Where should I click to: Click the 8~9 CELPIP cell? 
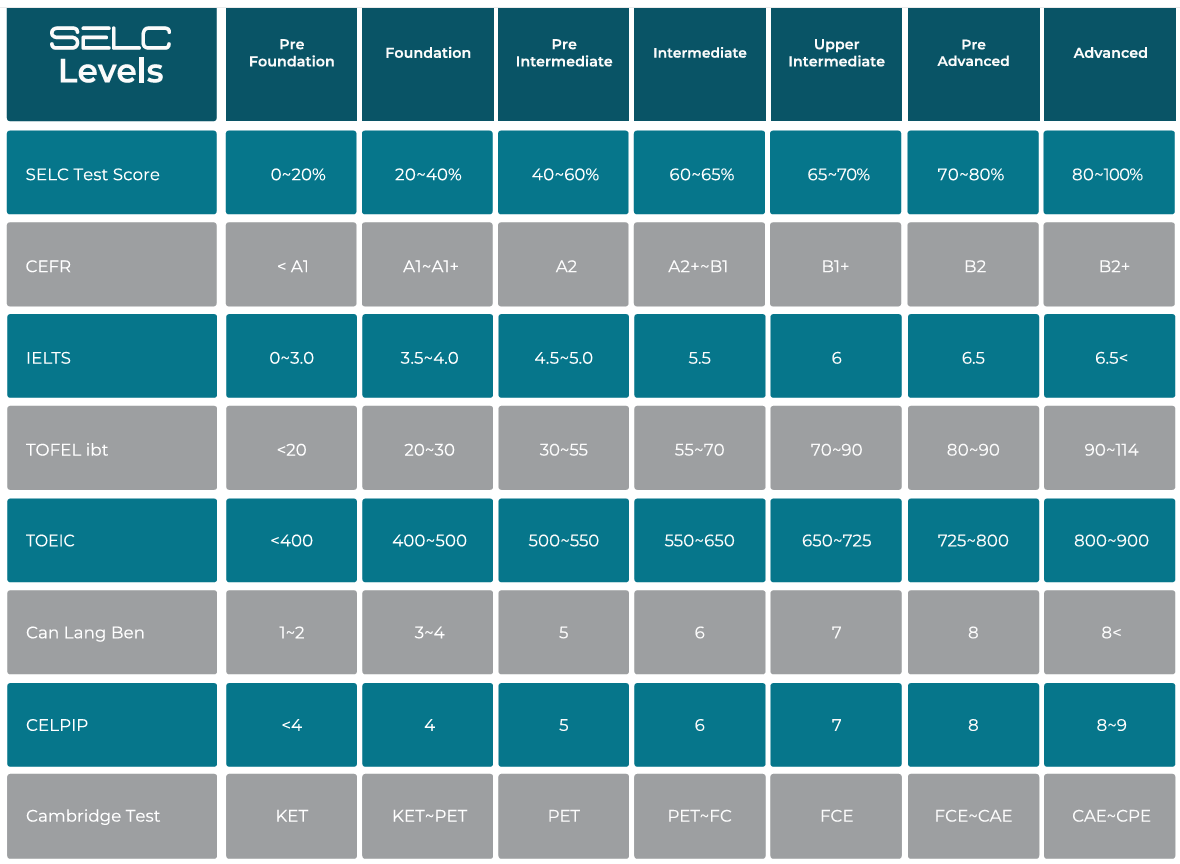tap(1110, 724)
